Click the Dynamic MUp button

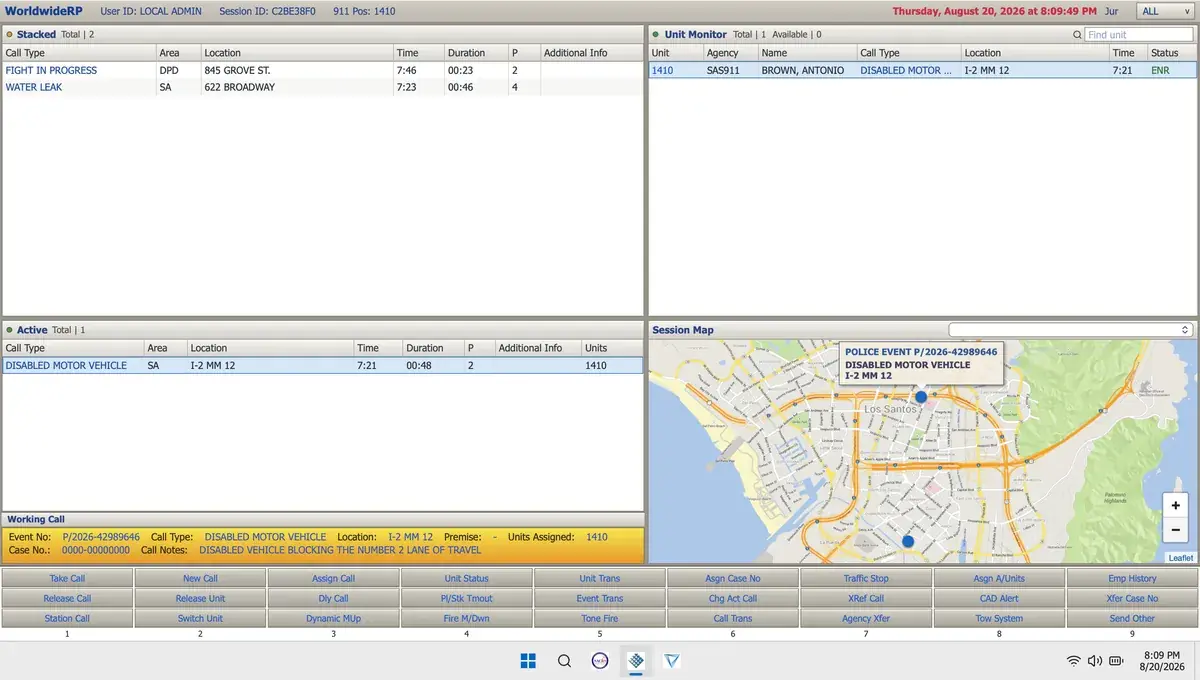333,618
